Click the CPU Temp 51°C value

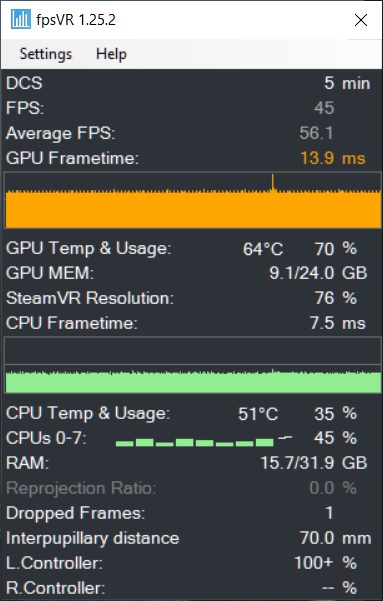click(258, 414)
